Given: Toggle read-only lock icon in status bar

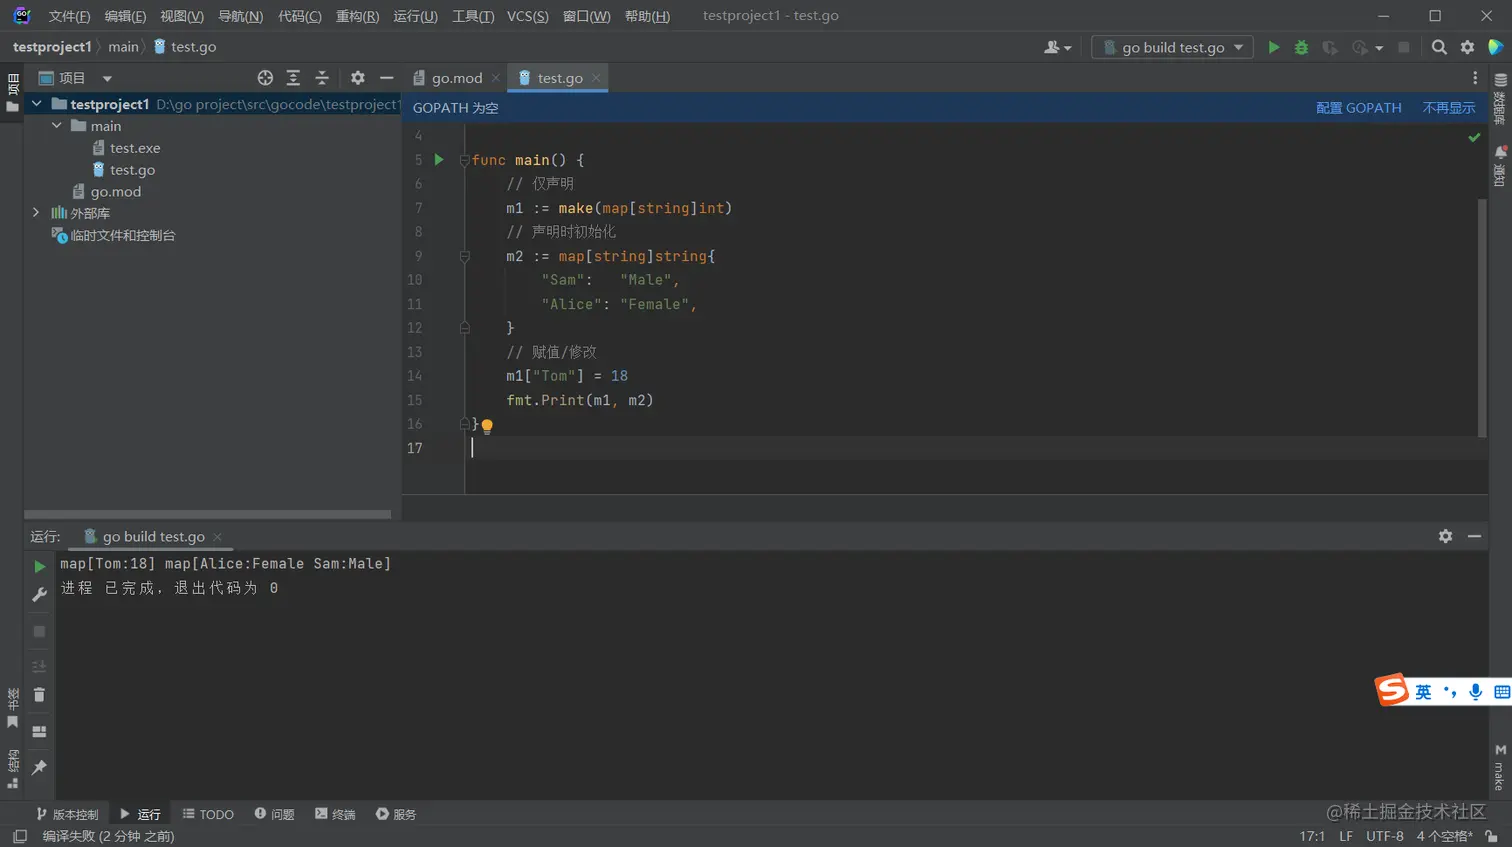Looking at the screenshot, I should [x=1491, y=836].
